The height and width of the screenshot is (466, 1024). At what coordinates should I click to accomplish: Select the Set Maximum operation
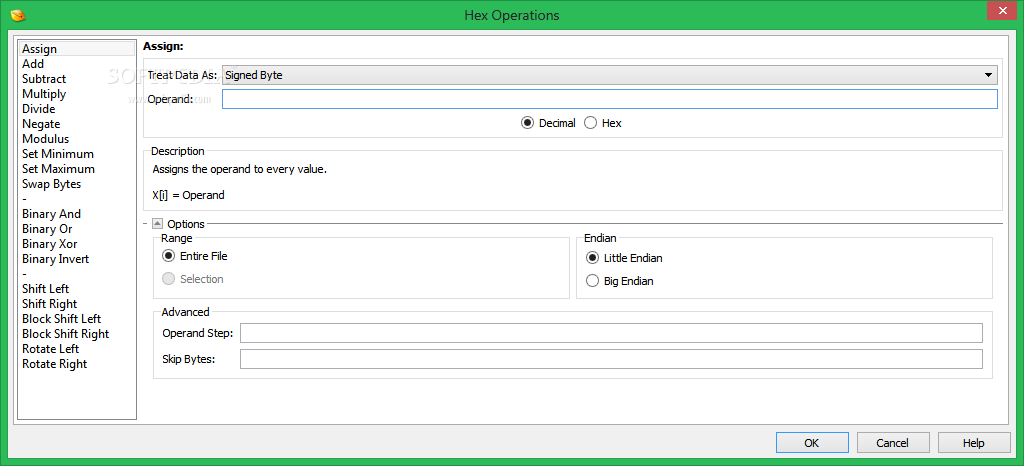(77, 169)
